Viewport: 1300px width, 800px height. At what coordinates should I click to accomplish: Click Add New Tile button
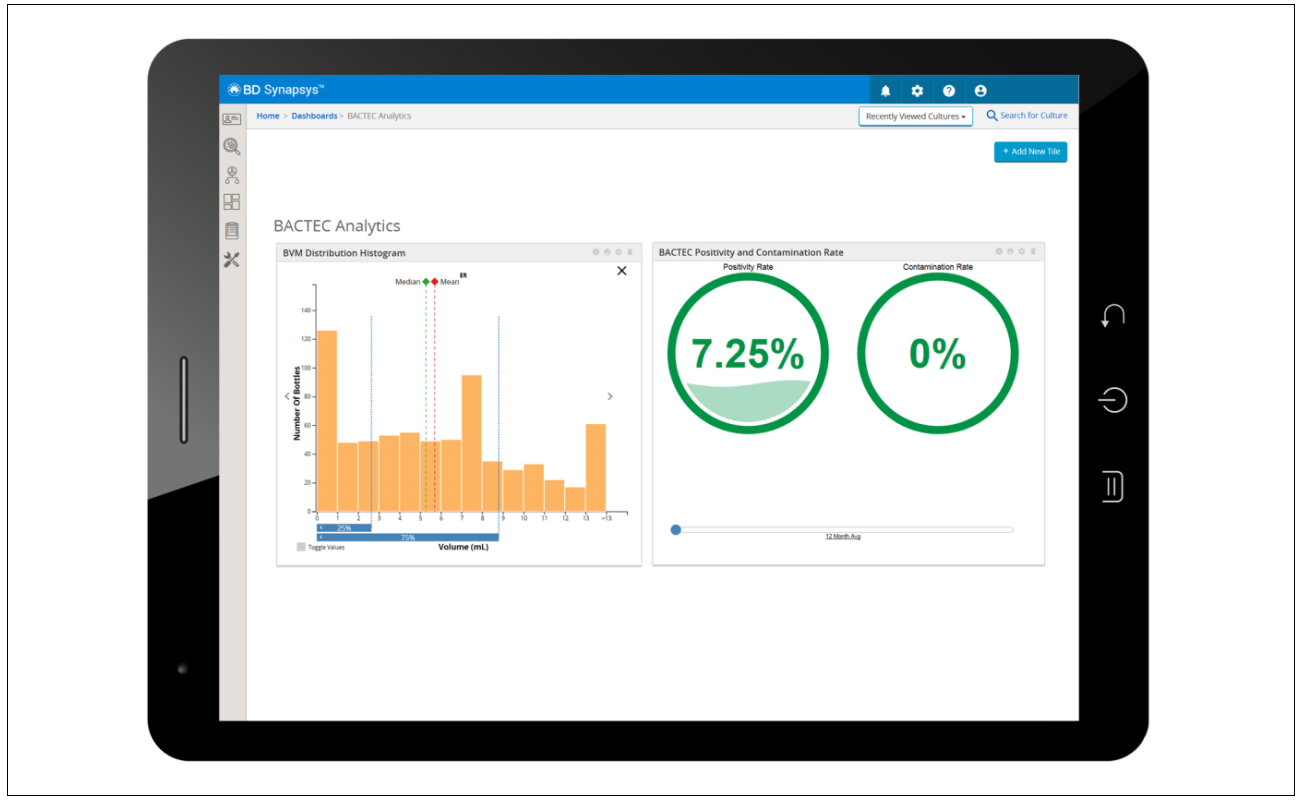tap(1030, 151)
